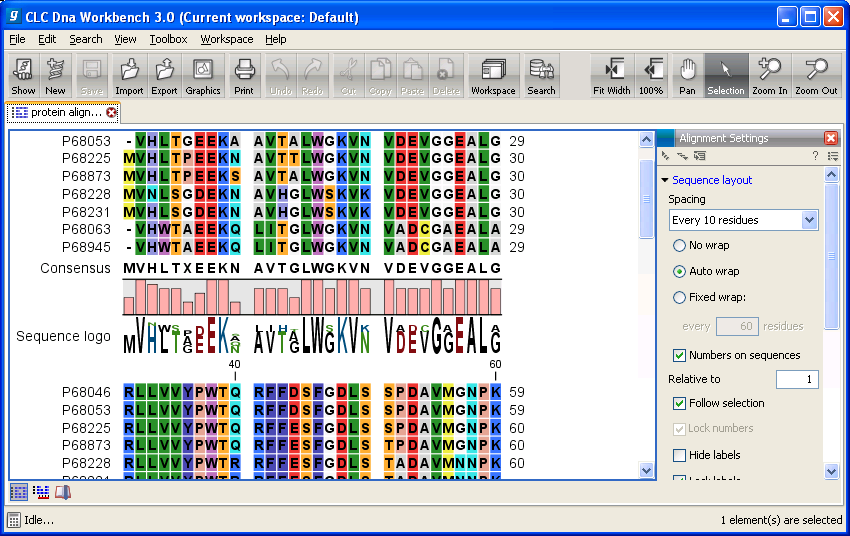Click the calculator icon beside Idle status
This screenshot has width=850, height=536.
coord(14,520)
